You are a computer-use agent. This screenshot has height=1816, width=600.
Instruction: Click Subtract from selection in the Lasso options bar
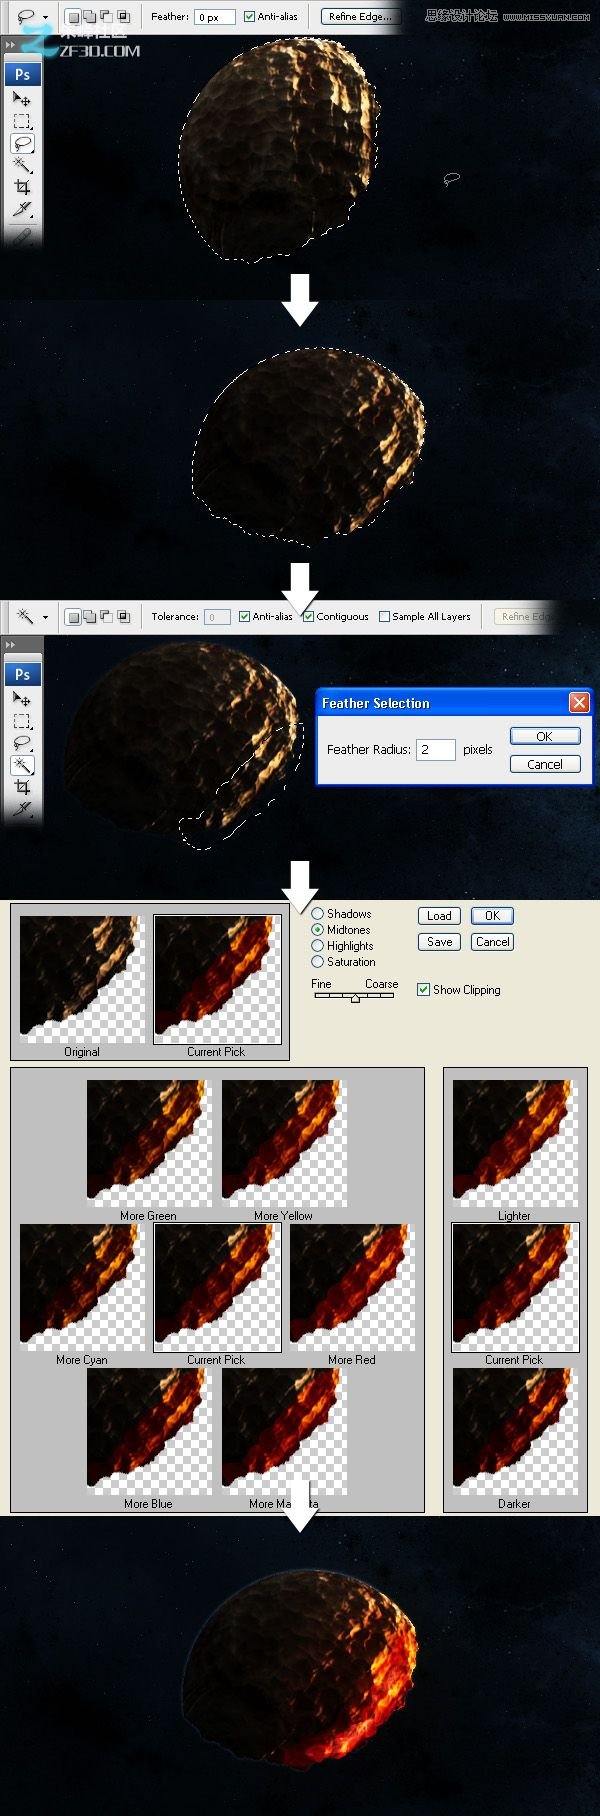[x=107, y=17]
